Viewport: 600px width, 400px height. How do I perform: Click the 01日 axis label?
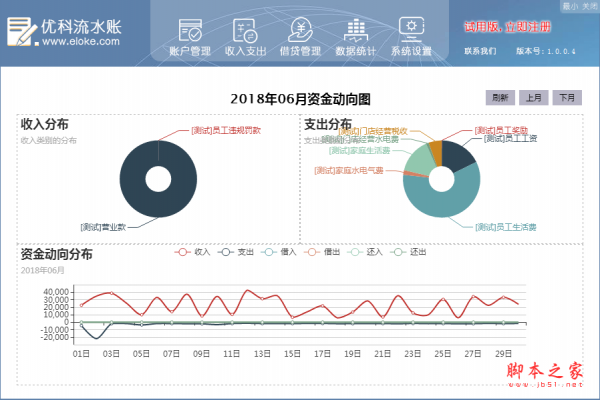tap(81, 354)
